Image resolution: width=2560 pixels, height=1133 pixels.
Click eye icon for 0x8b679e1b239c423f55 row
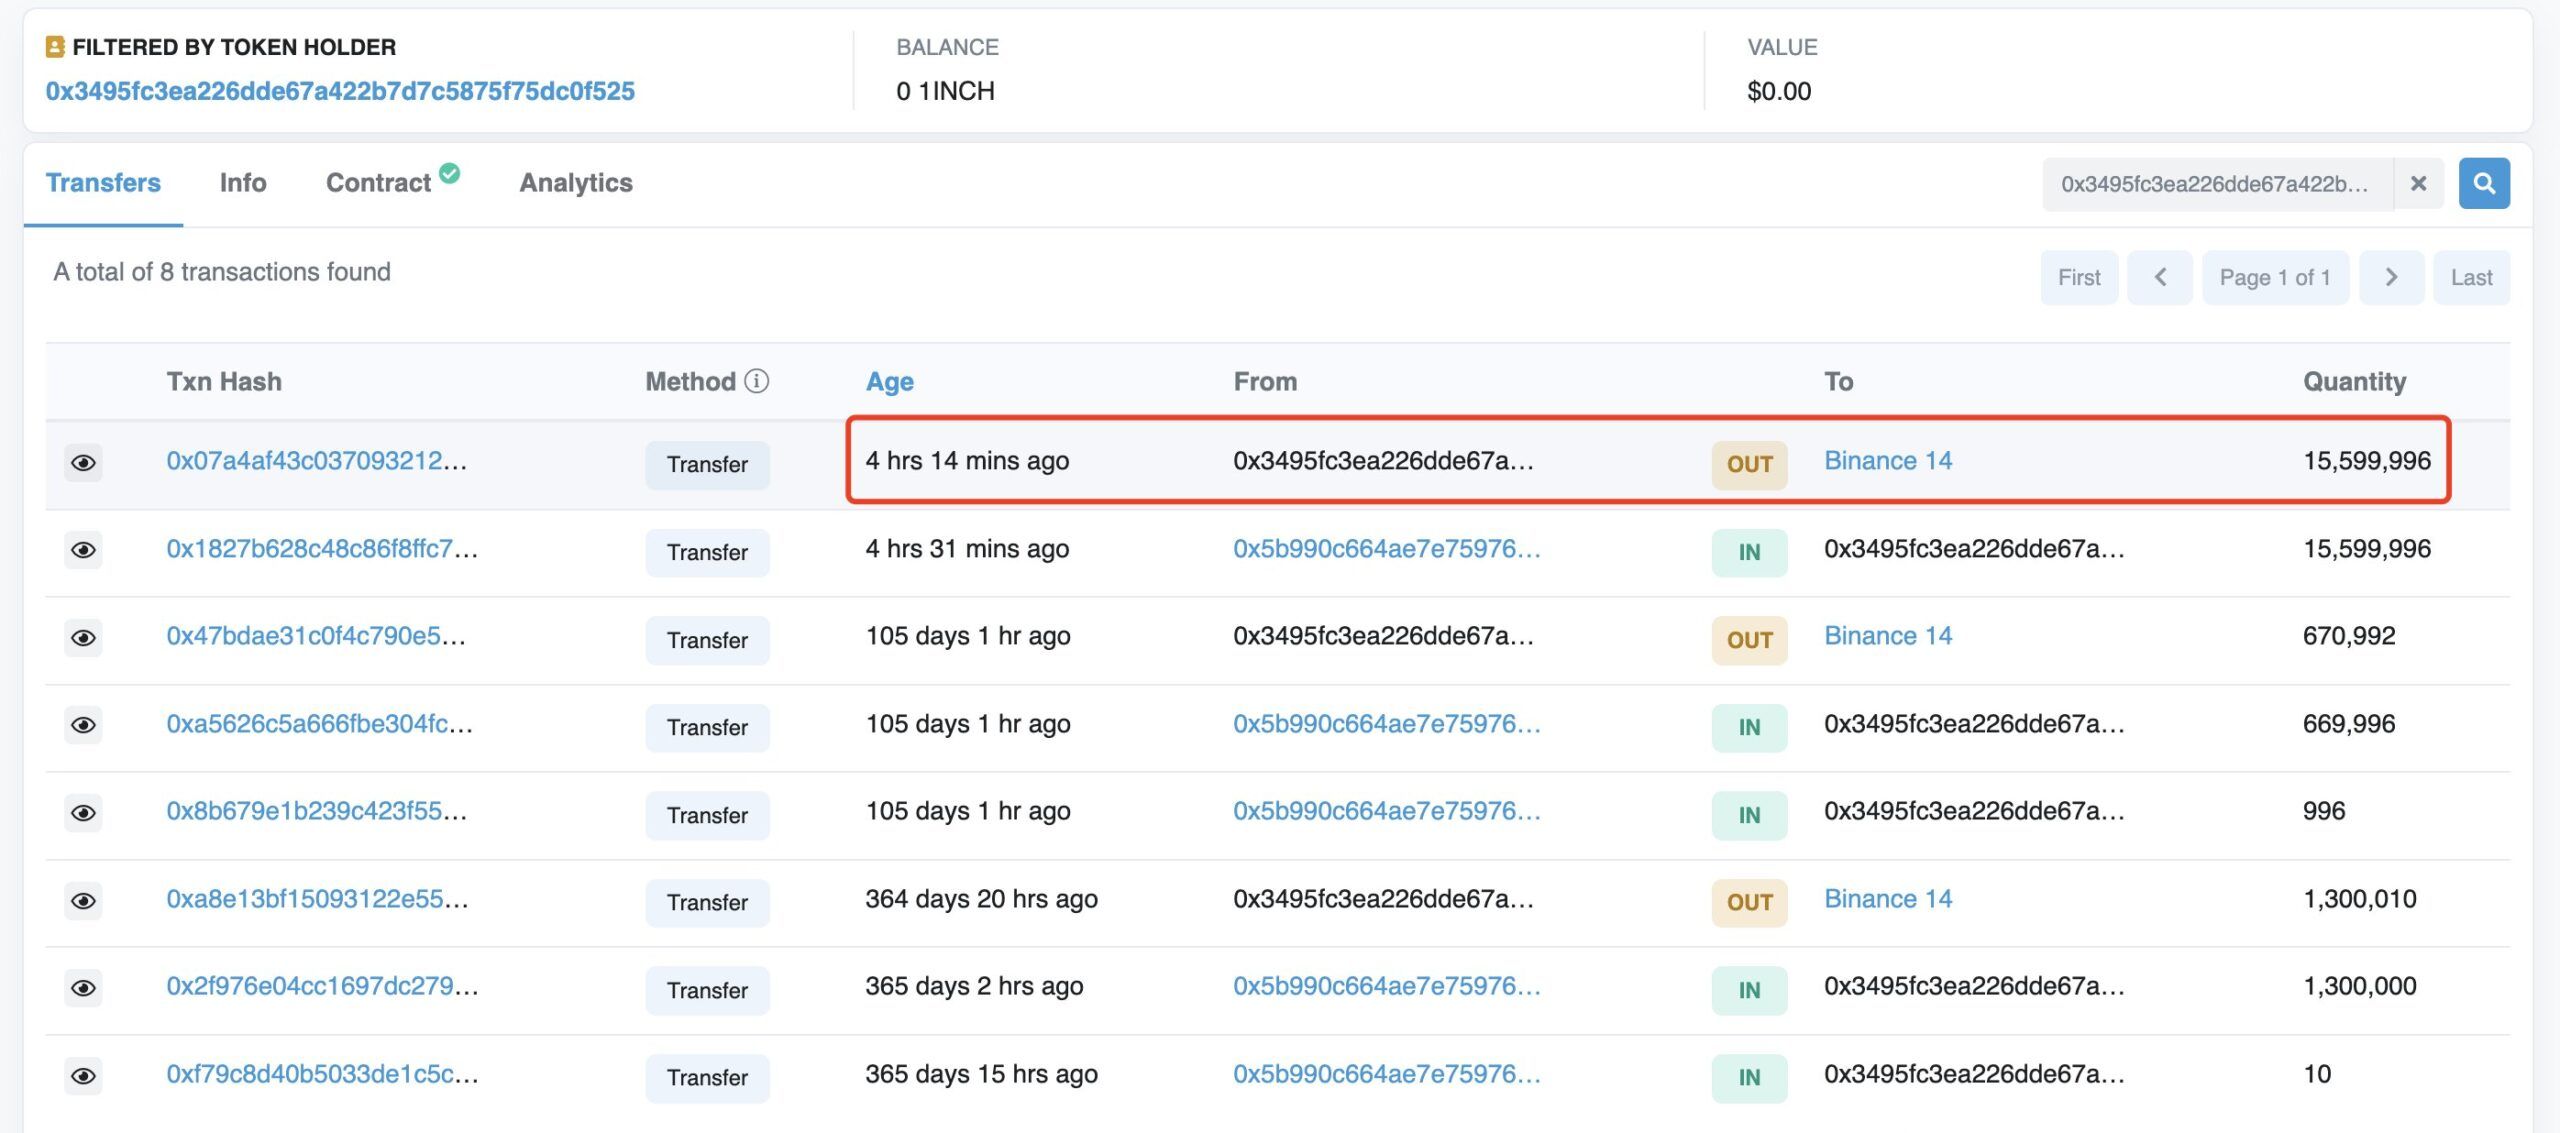(x=84, y=813)
